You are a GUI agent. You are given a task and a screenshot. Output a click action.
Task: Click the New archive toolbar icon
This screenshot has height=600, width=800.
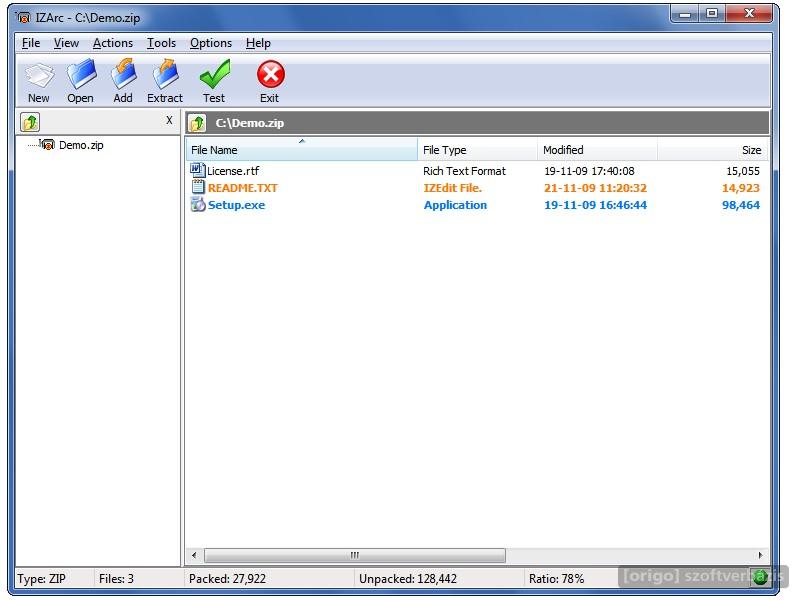pos(39,74)
